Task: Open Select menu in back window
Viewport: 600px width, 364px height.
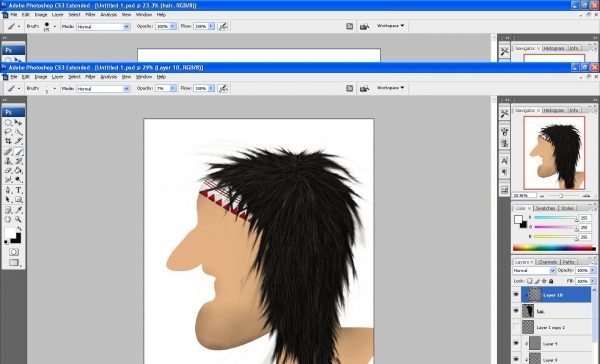Action: pyautogui.click(x=74, y=15)
